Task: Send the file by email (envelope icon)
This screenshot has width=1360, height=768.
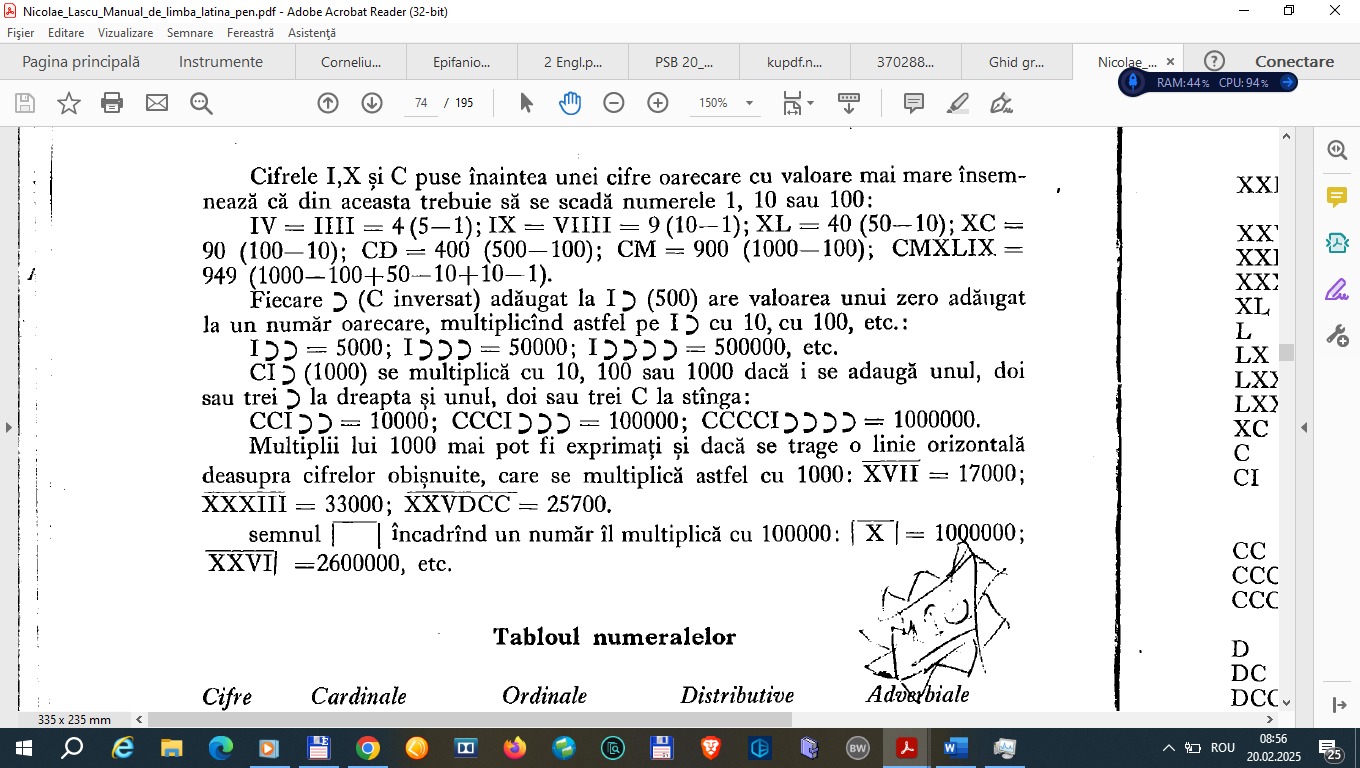Action: [156, 103]
